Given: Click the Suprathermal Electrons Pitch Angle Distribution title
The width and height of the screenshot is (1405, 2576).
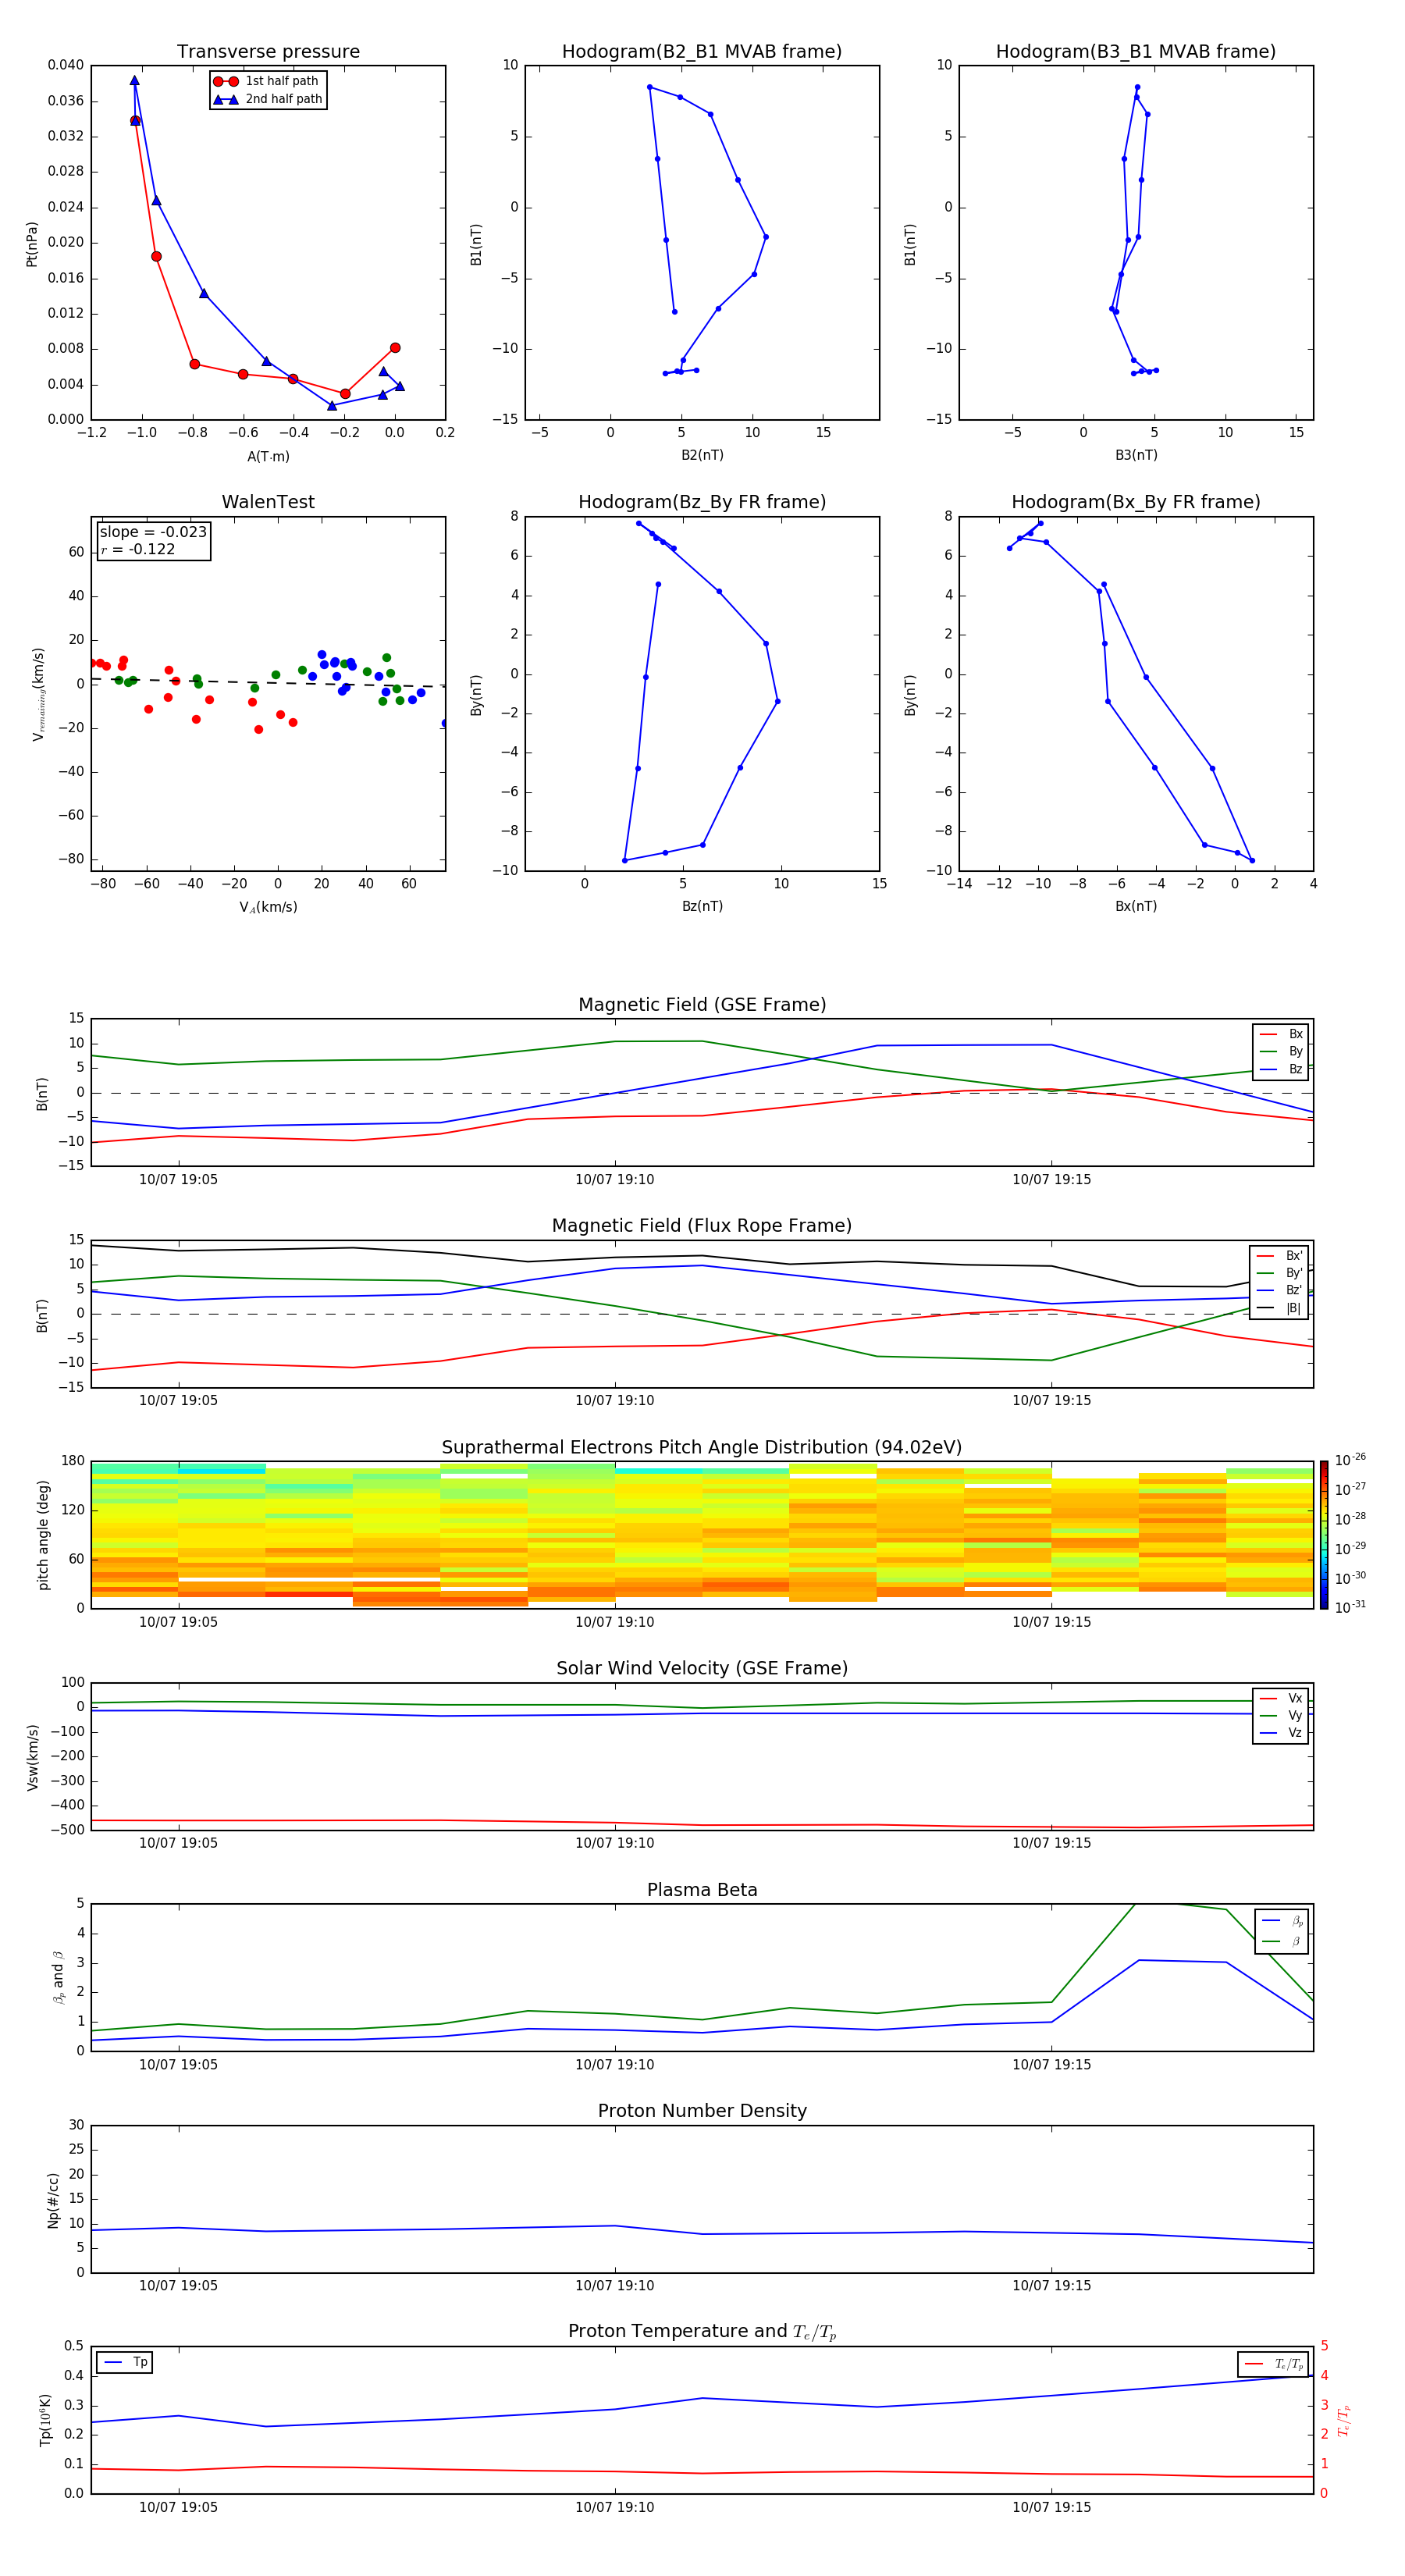Looking at the screenshot, I should click(x=702, y=1448).
